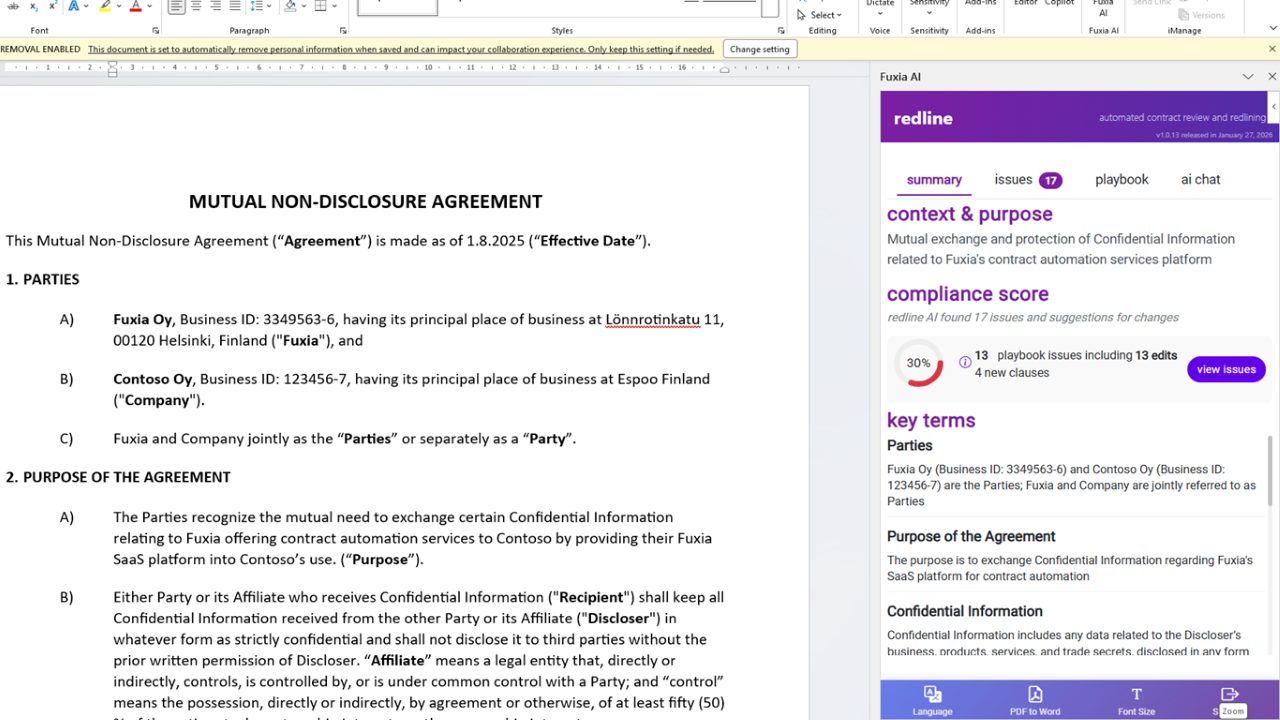Align text right
This screenshot has height=720, width=1280.
(216, 6)
